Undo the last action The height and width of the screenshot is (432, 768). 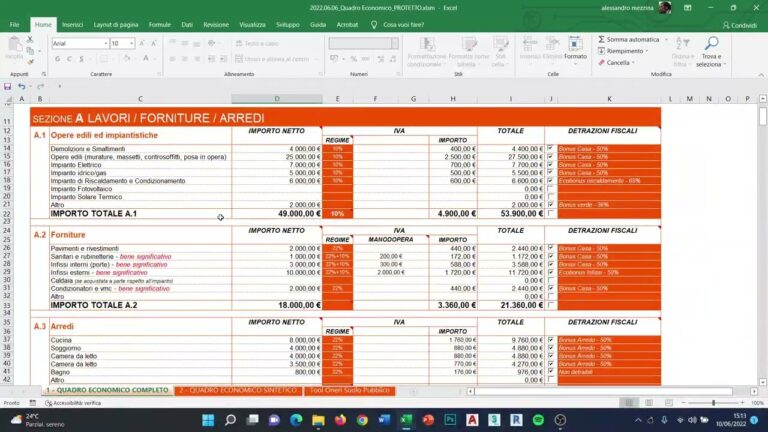click(22, 87)
